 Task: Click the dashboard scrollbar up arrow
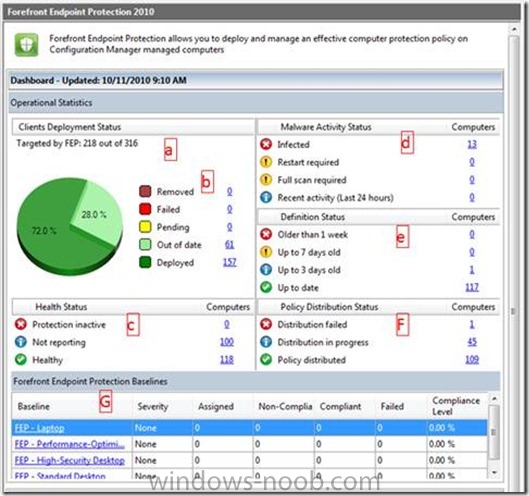coord(514,29)
